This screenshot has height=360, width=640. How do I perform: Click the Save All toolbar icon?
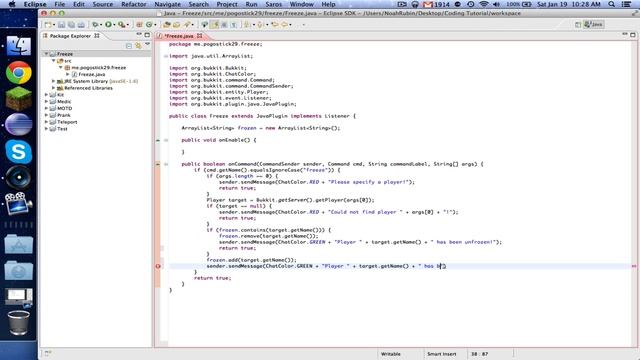pyautogui.click(x=71, y=24)
